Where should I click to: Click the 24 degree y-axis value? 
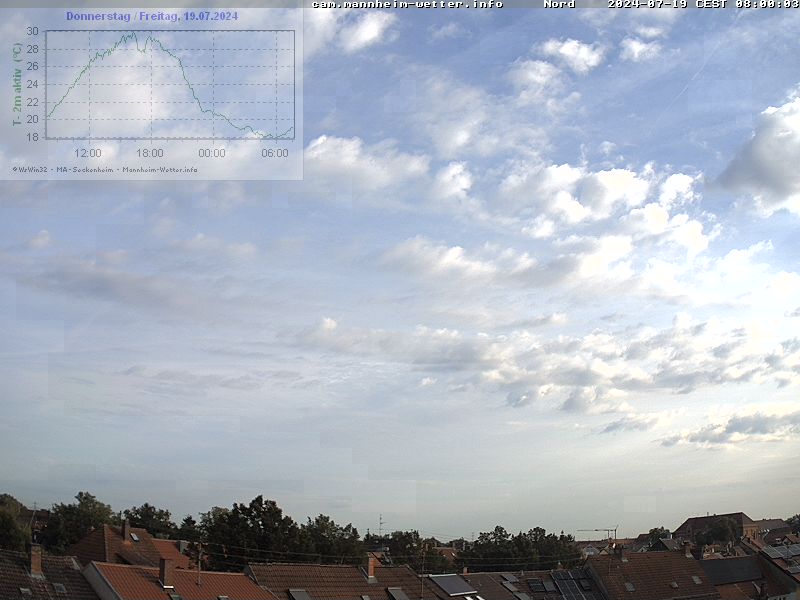[x=32, y=84]
